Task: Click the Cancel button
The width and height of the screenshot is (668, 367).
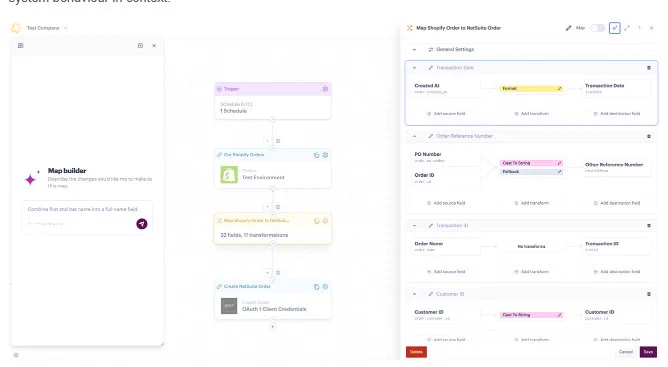Action: click(x=625, y=352)
